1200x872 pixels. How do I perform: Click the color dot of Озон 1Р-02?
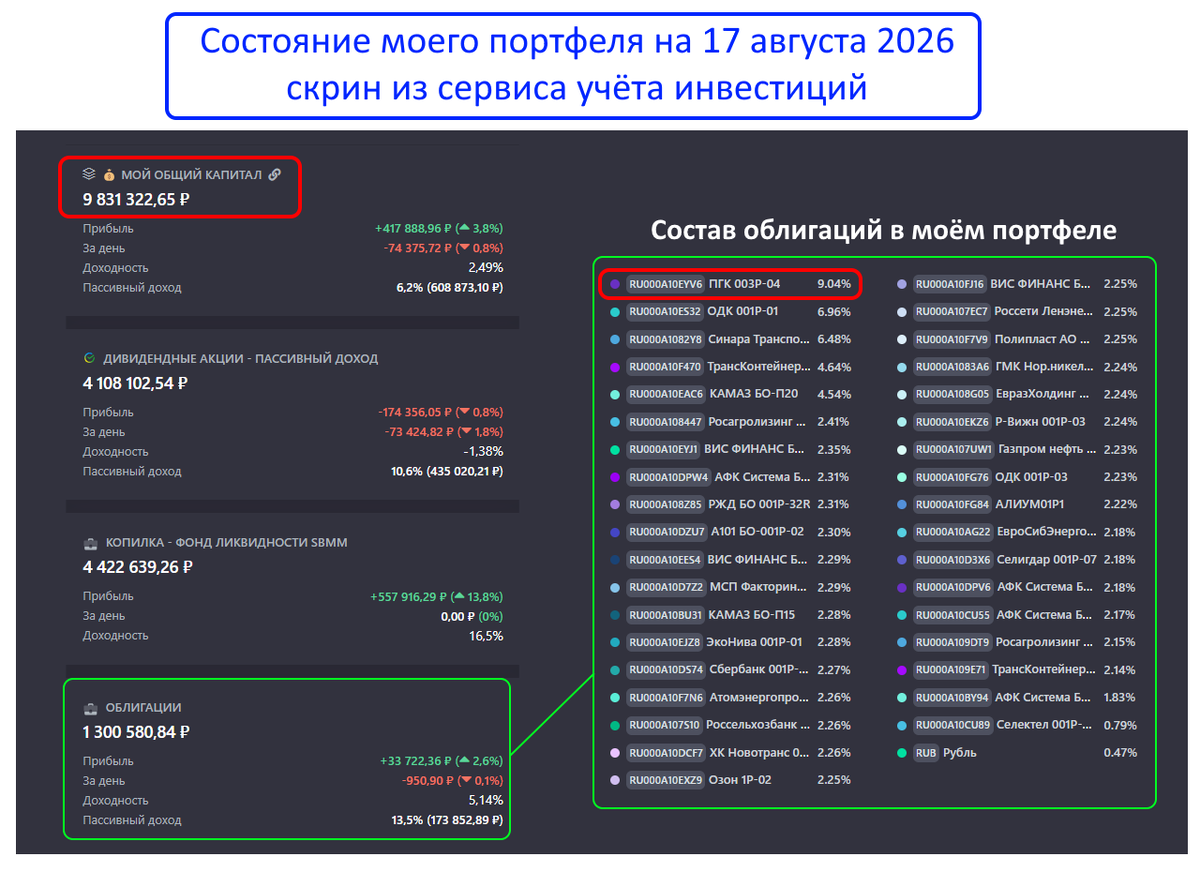pos(614,780)
